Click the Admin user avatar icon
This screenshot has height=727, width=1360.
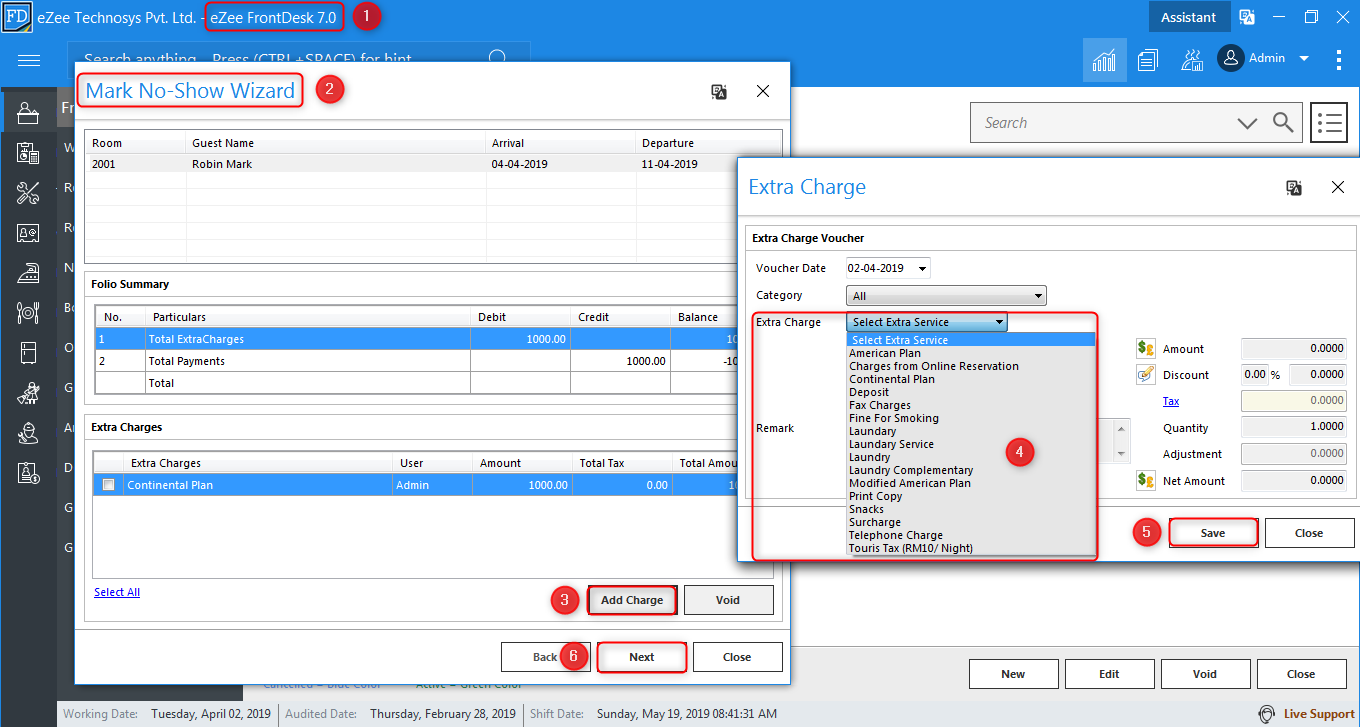(x=1230, y=59)
